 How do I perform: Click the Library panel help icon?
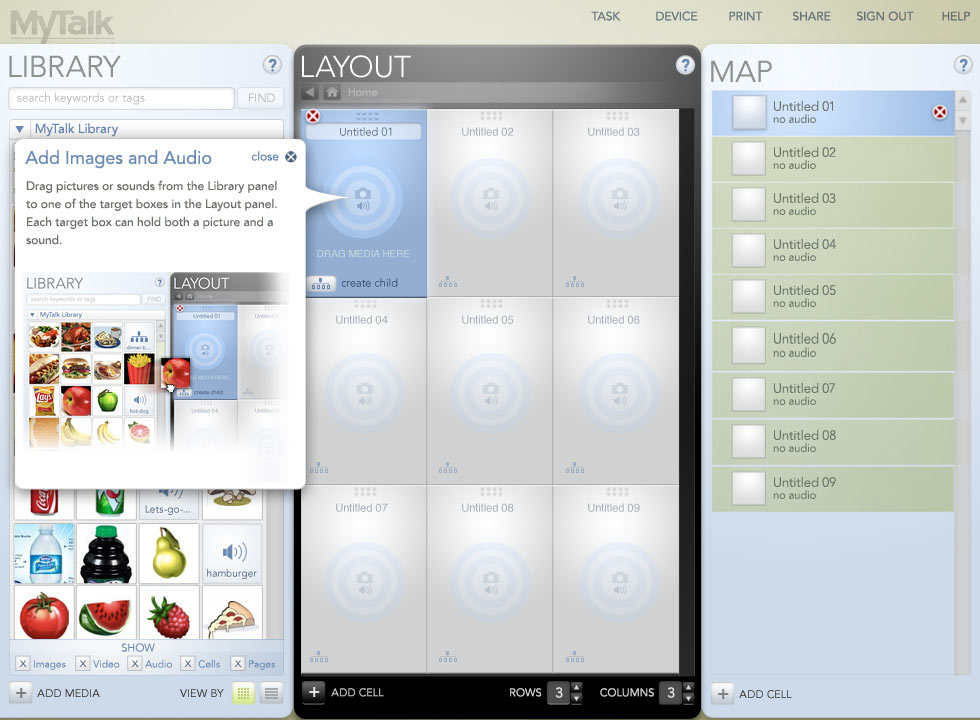point(272,65)
